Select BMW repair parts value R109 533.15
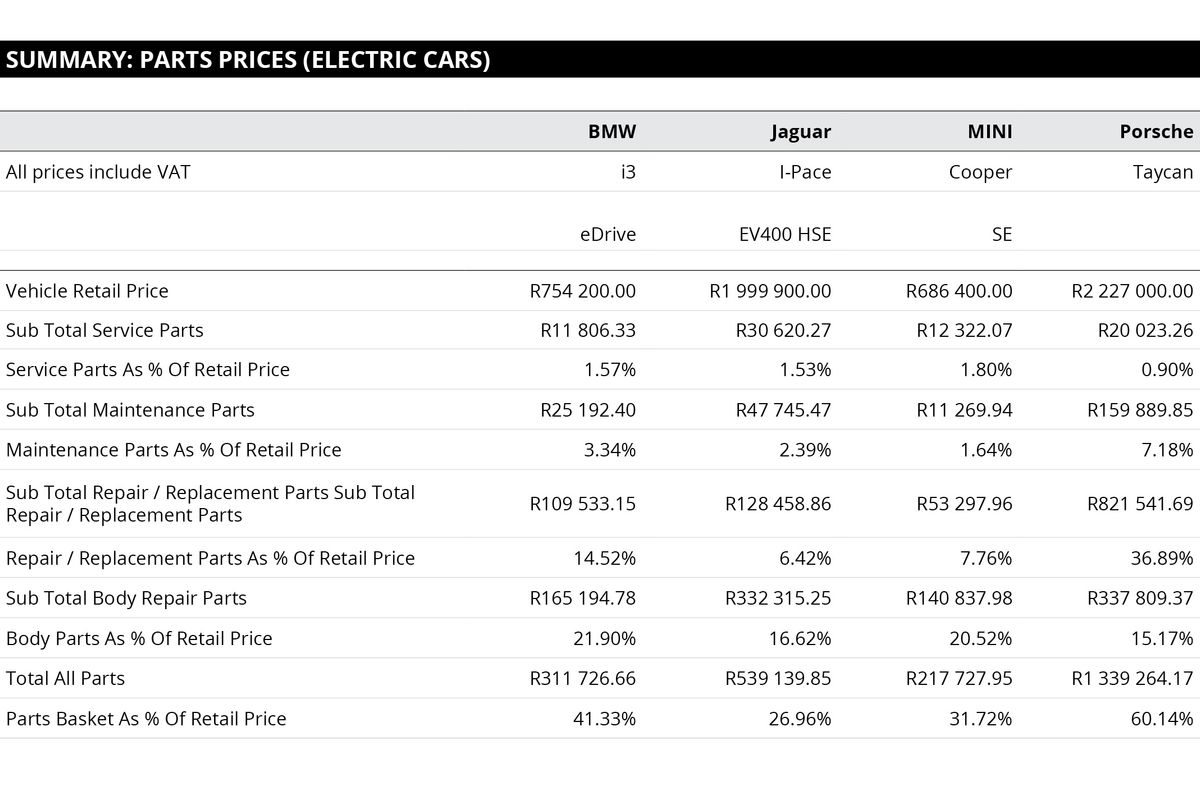This screenshot has width=1200, height=800. click(x=583, y=504)
